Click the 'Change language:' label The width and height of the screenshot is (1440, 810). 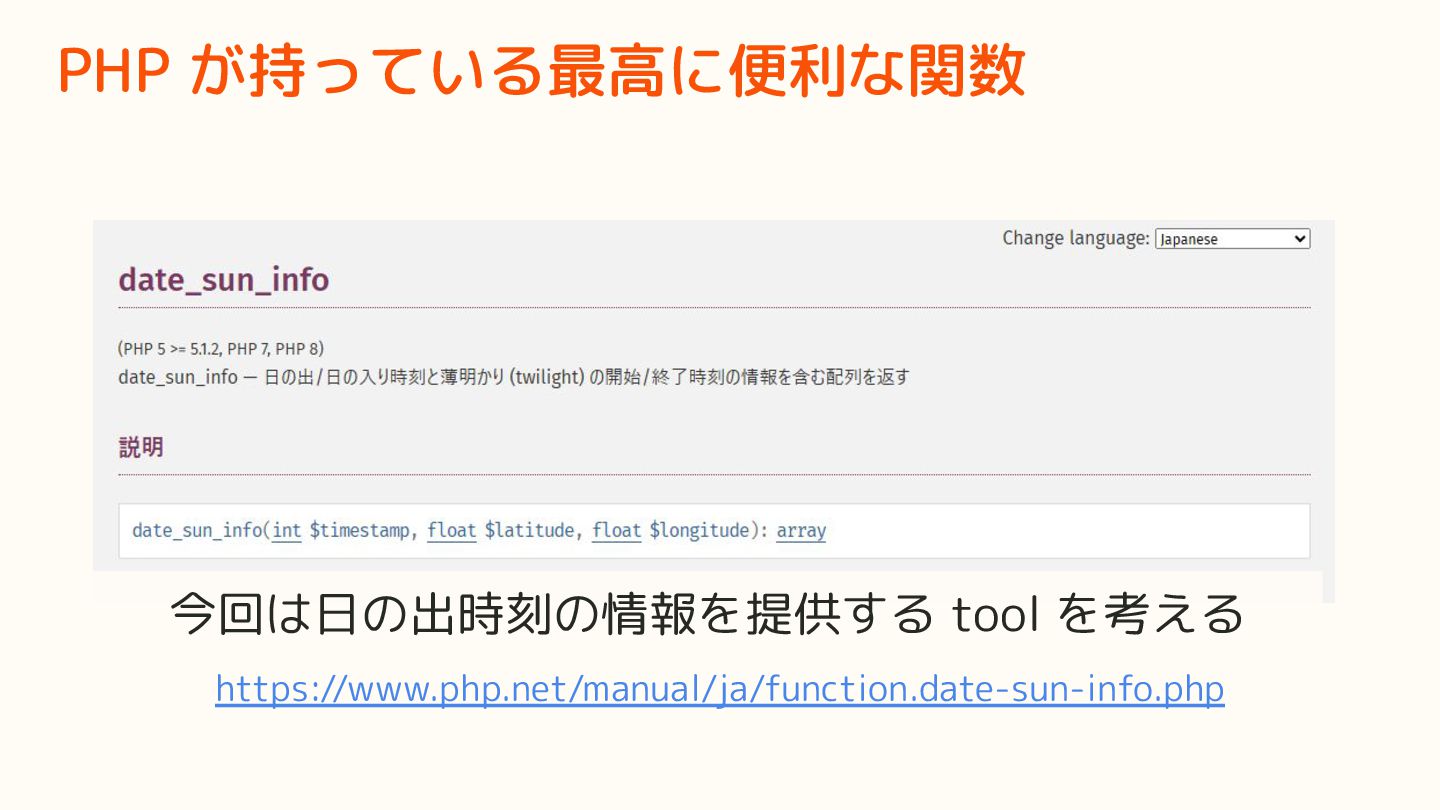coord(1076,238)
